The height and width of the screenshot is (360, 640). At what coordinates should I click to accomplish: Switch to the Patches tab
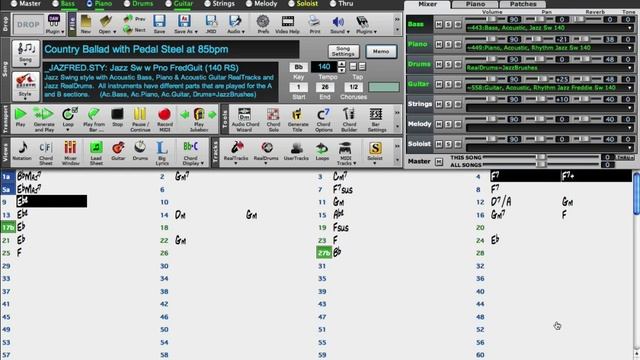pyautogui.click(x=523, y=4)
